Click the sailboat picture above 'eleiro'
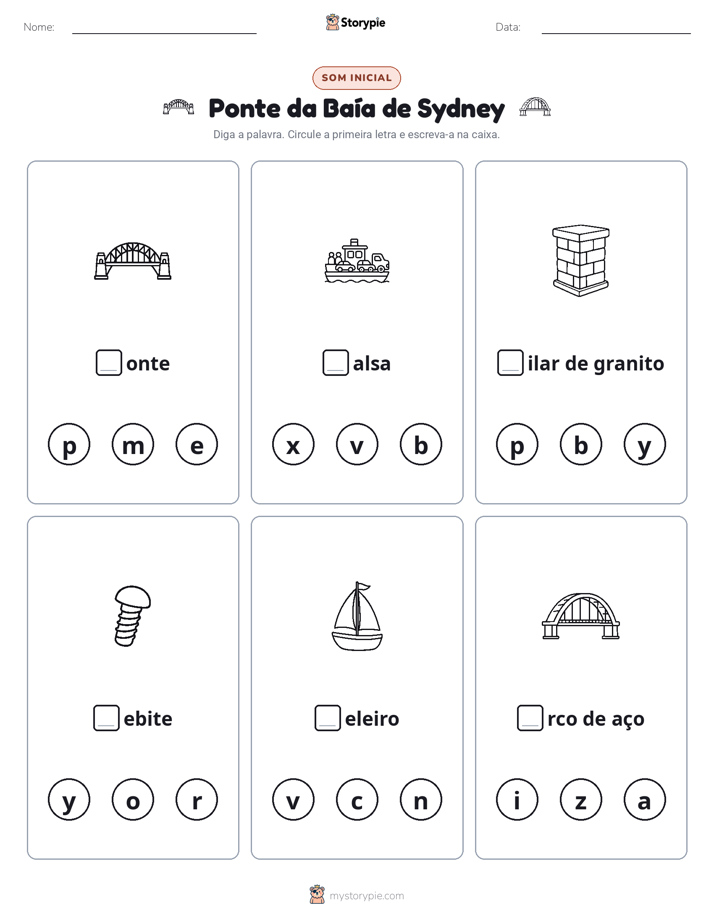This screenshot has height=924, width=714. (x=357, y=616)
